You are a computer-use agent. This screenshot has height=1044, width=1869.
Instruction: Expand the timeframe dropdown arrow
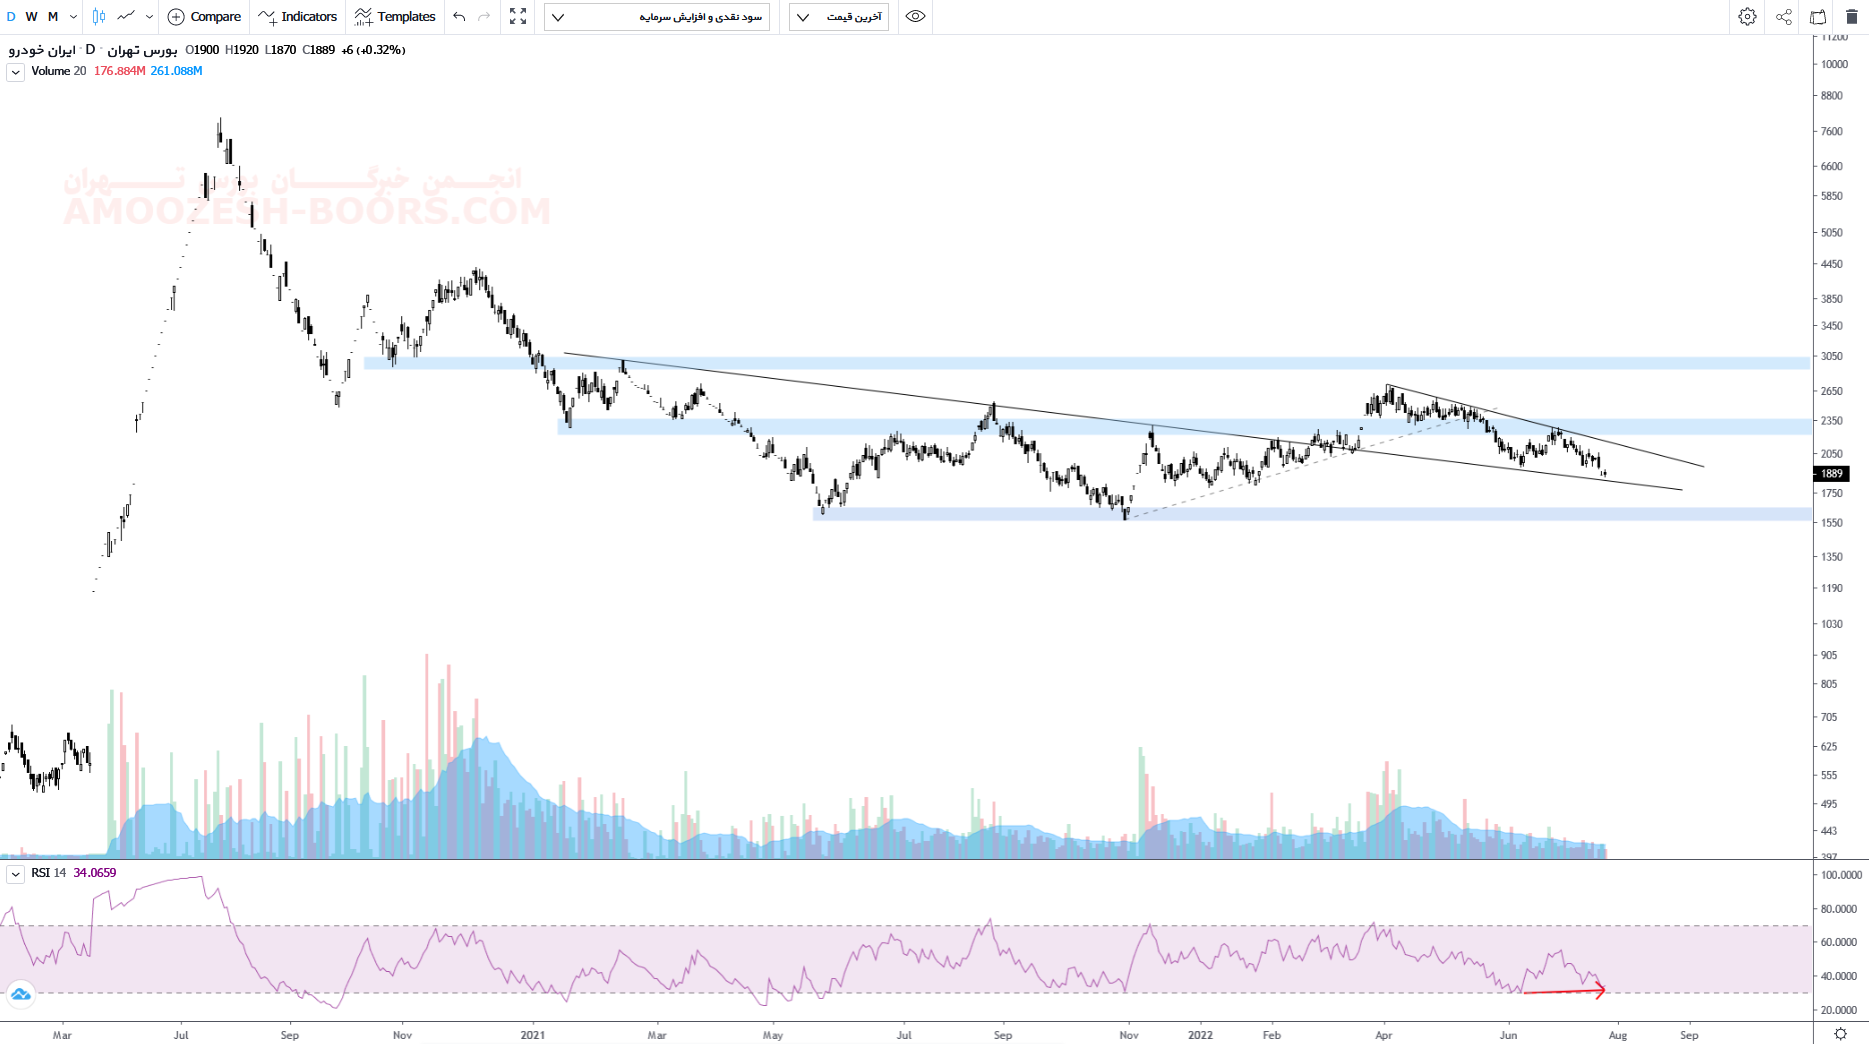(x=73, y=16)
